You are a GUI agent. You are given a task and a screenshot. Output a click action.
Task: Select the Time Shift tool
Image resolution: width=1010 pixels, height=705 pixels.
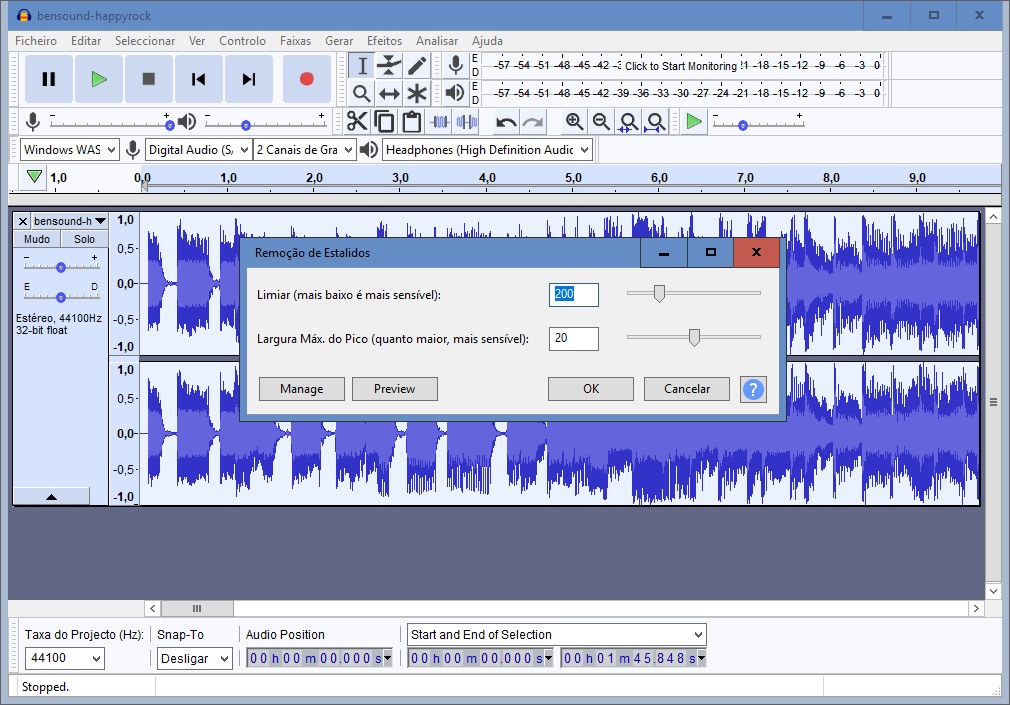point(389,93)
